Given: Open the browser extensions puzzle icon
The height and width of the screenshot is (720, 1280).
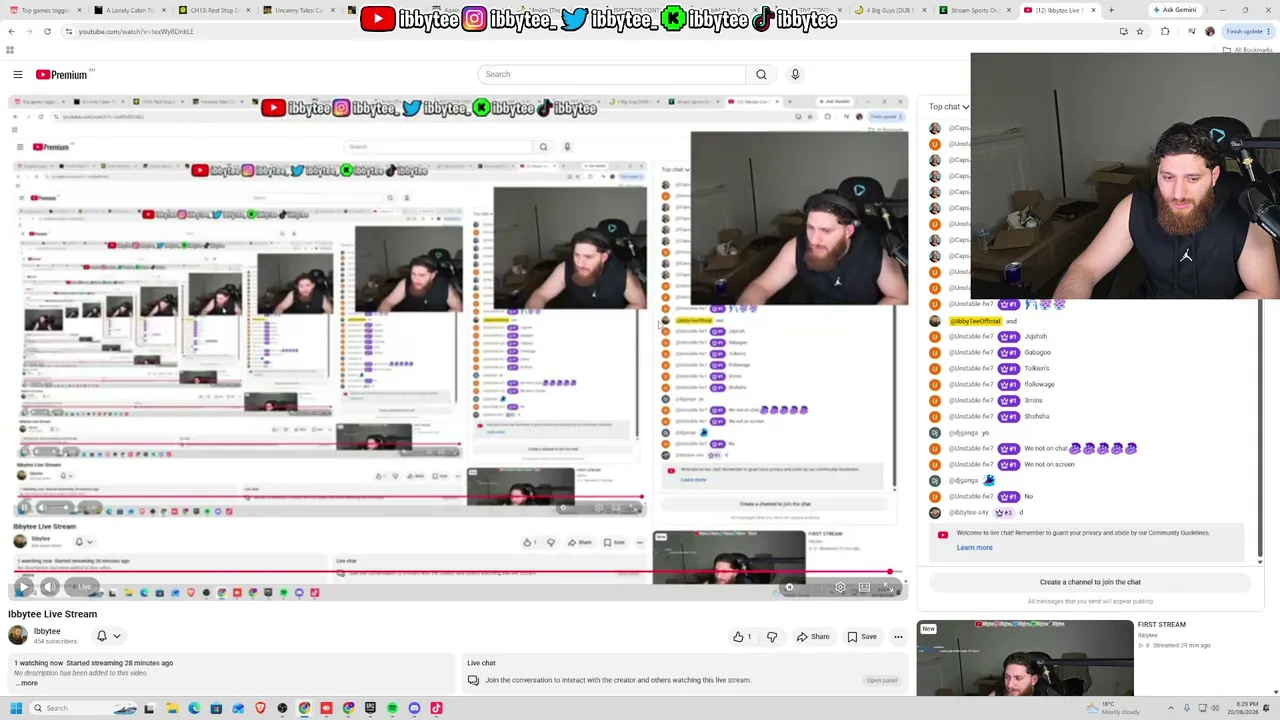Looking at the screenshot, I should tap(1165, 31).
